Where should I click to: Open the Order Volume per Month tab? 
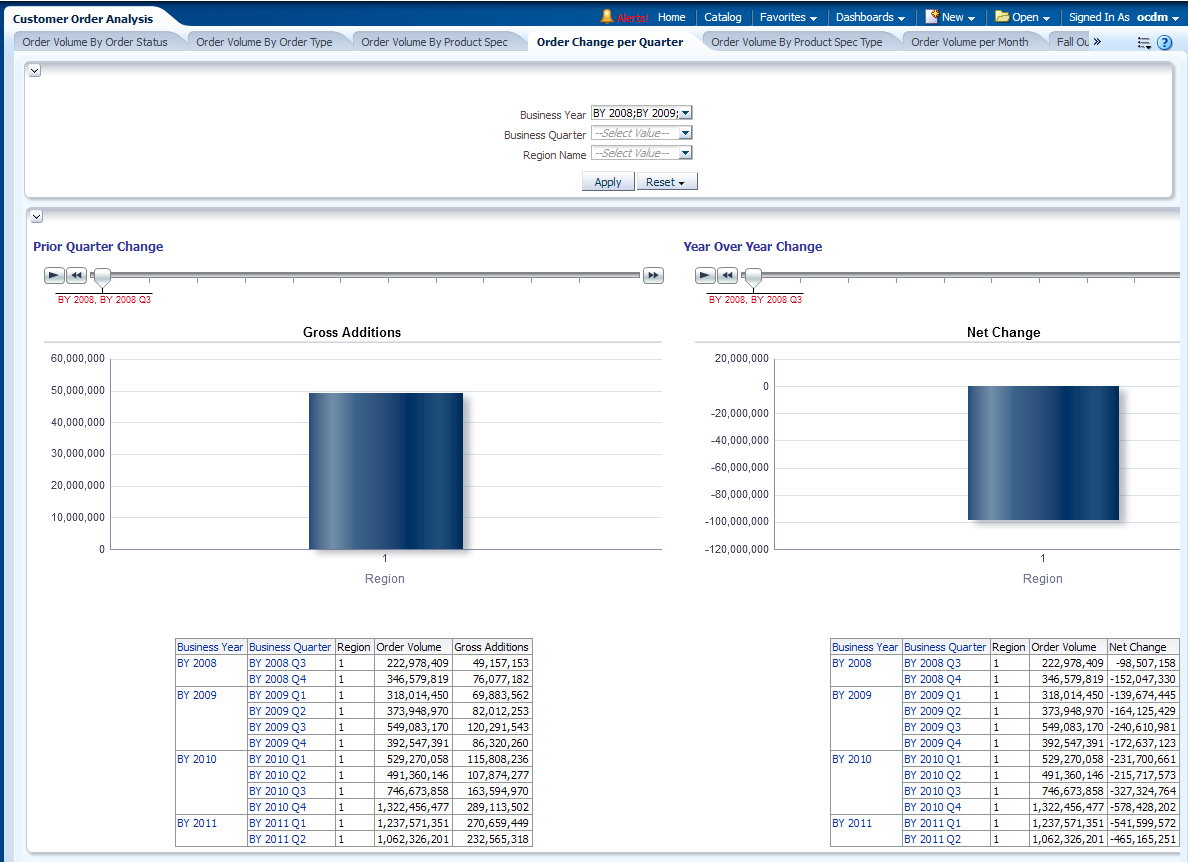[969, 42]
